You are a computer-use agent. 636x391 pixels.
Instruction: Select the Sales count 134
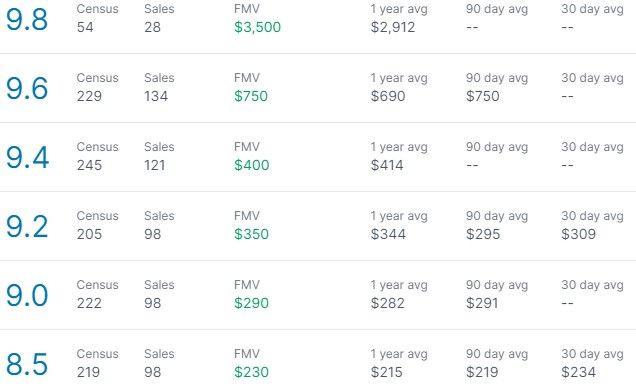click(156, 96)
